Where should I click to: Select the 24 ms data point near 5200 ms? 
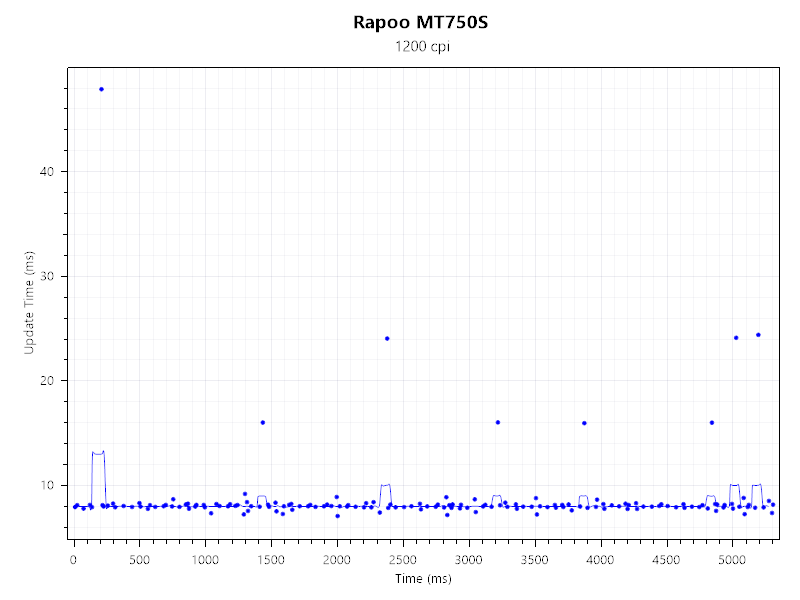point(758,335)
